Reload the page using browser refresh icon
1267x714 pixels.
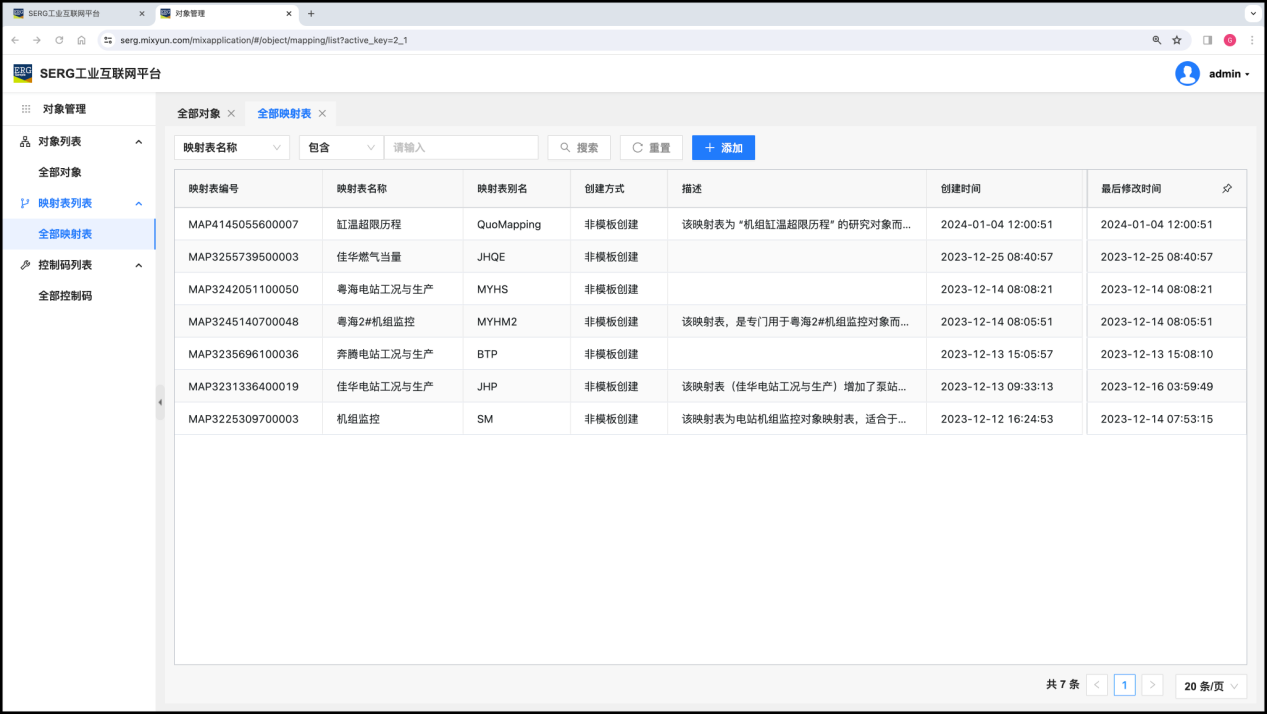[59, 40]
